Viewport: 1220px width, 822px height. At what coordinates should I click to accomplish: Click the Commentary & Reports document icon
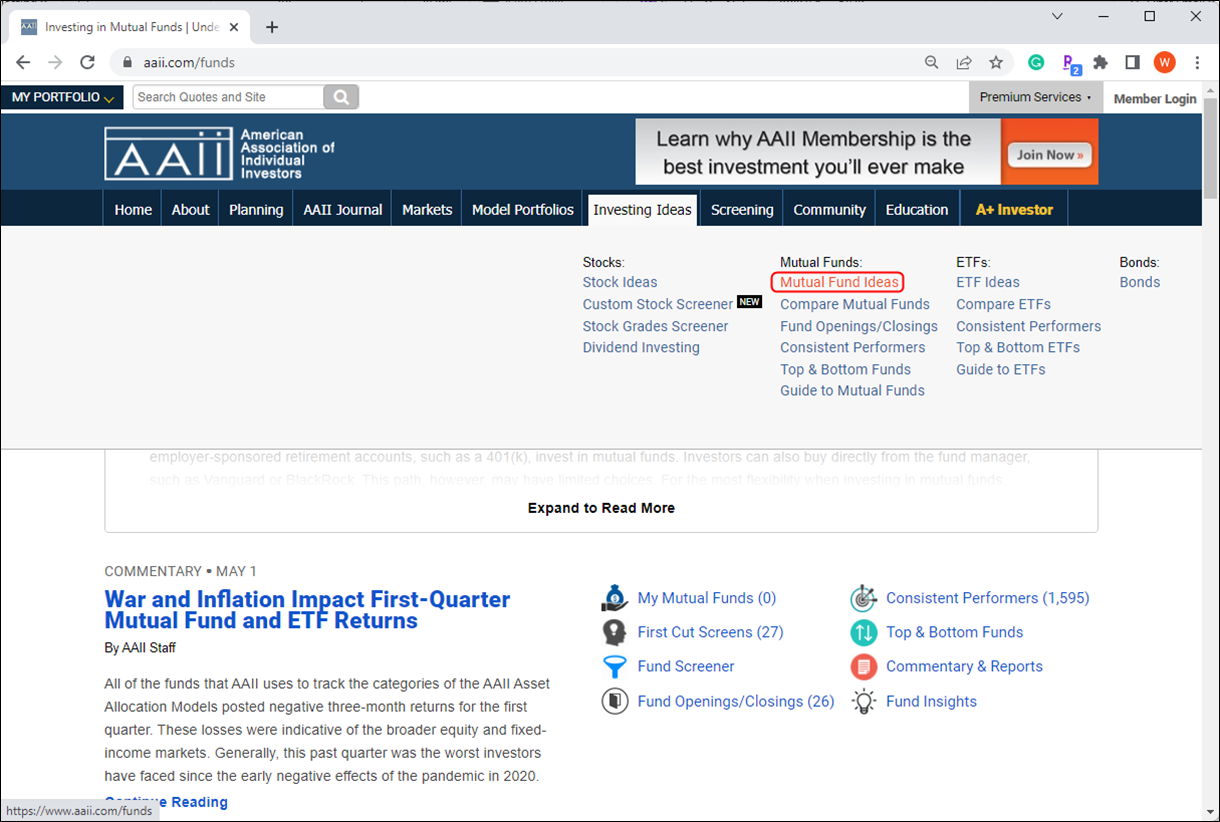pos(863,666)
